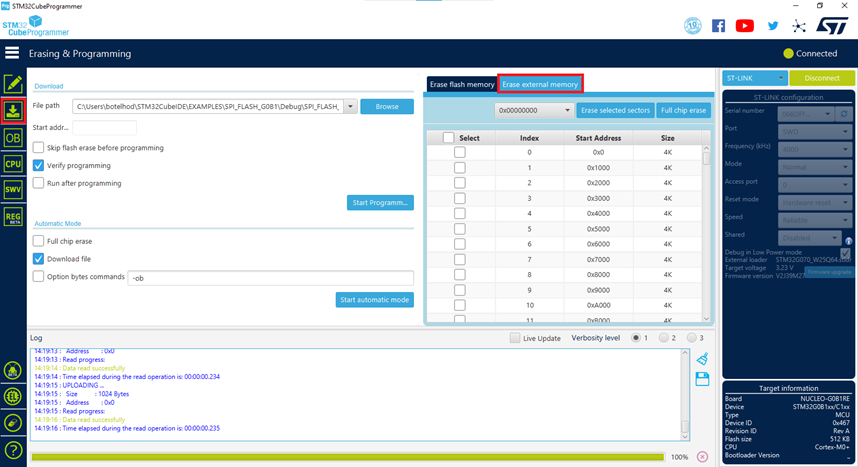Open the YouTube link icon
Image resolution: width=858 pixels, height=467 pixels.
tap(745, 26)
